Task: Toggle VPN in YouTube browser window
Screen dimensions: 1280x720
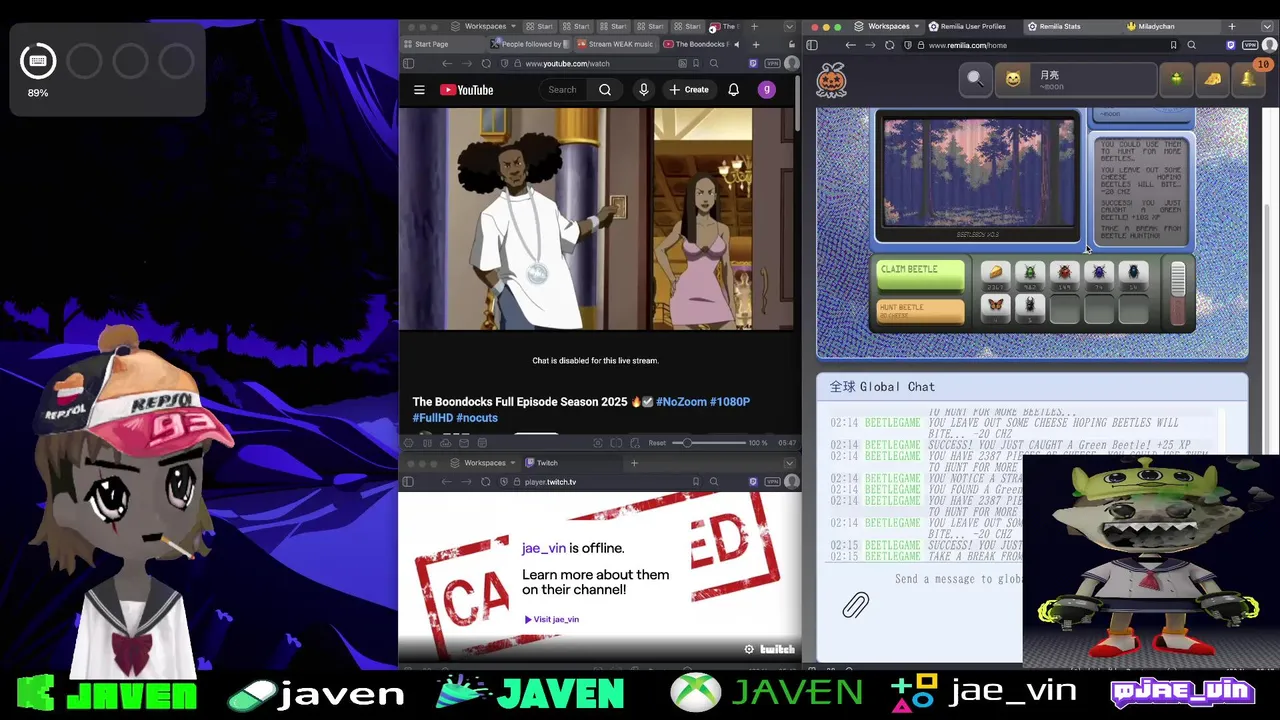Action: 772,63
